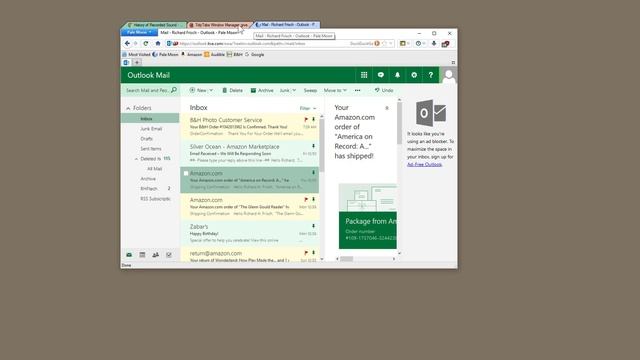
Task: Open the Pale Moon application menu
Action: coord(139,32)
